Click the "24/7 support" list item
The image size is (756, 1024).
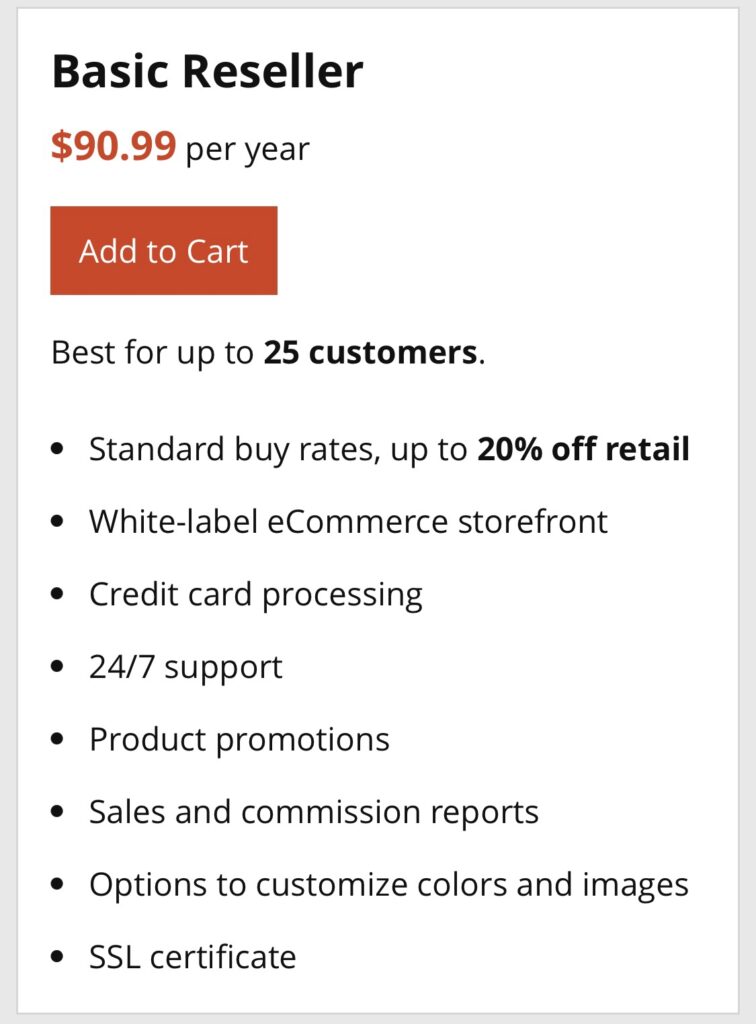186,667
